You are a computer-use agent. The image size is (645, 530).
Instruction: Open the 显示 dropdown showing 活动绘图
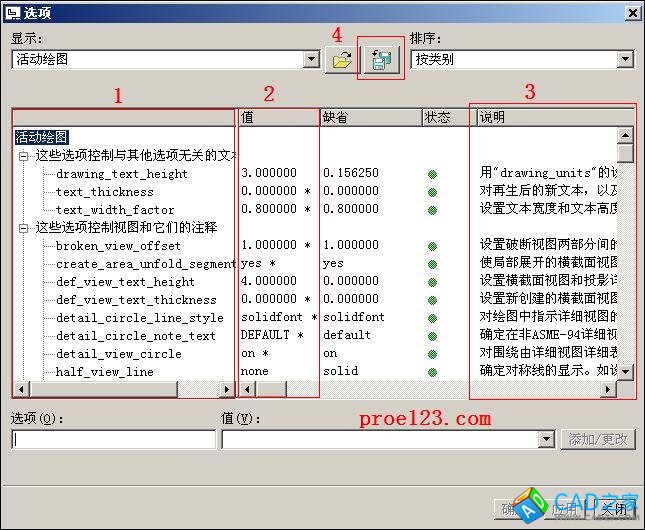click(311, 60)
